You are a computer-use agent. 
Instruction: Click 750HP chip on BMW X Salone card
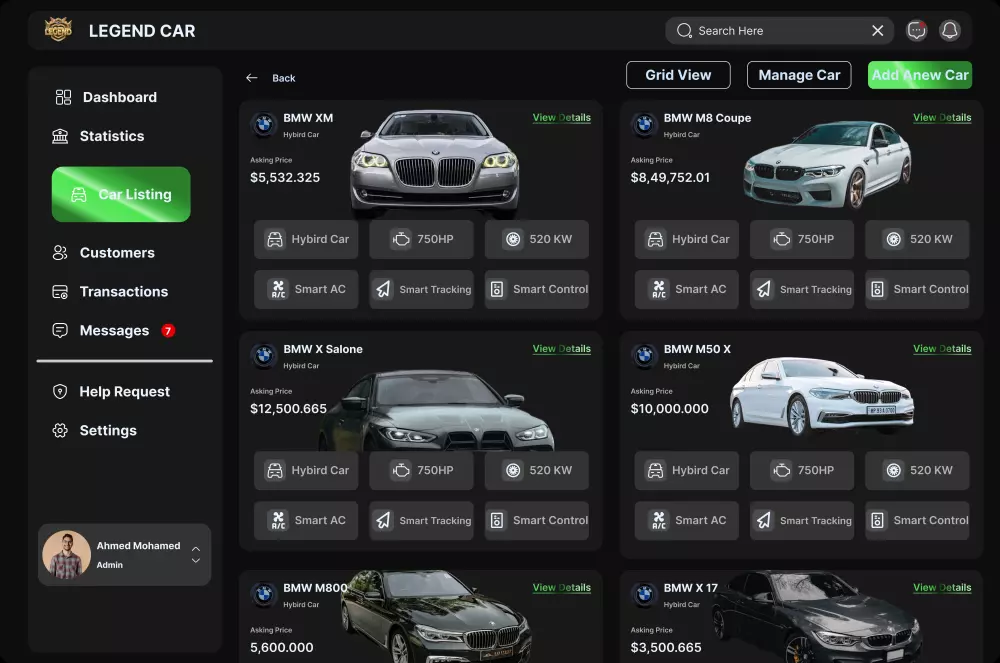tap(422, 470)
